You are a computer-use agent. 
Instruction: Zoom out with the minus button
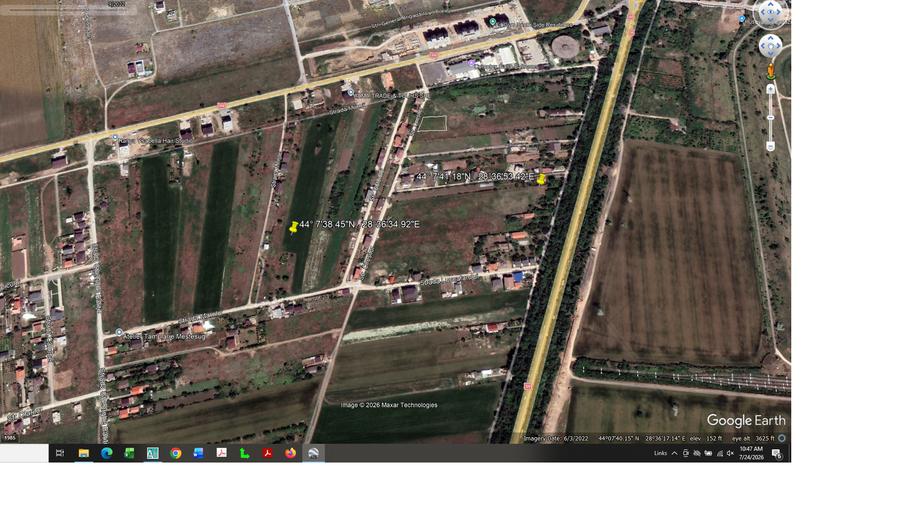pos(771,146)
